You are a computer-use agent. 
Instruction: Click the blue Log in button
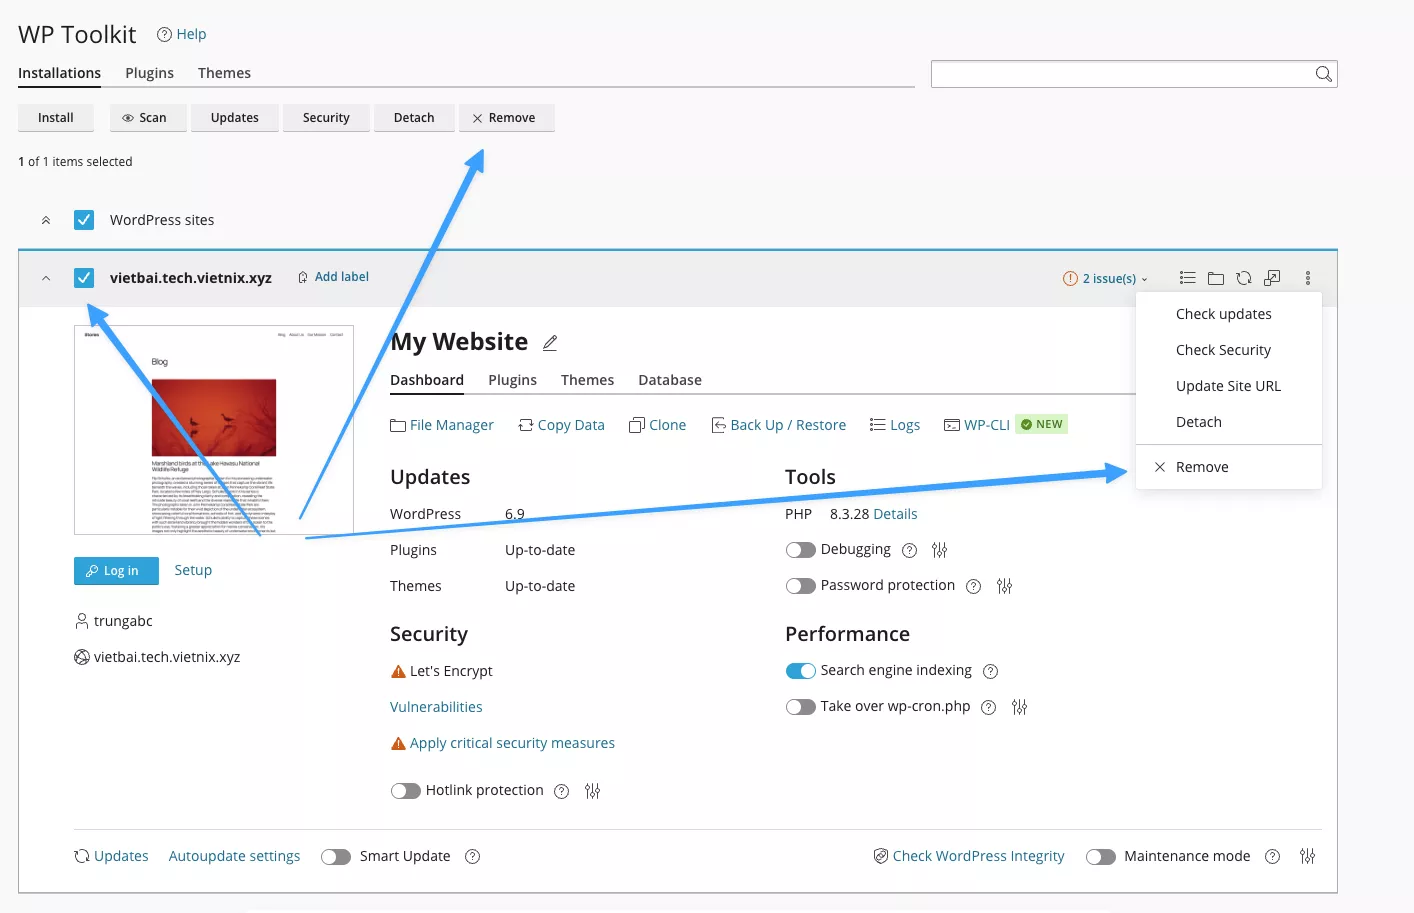[116, 571]
